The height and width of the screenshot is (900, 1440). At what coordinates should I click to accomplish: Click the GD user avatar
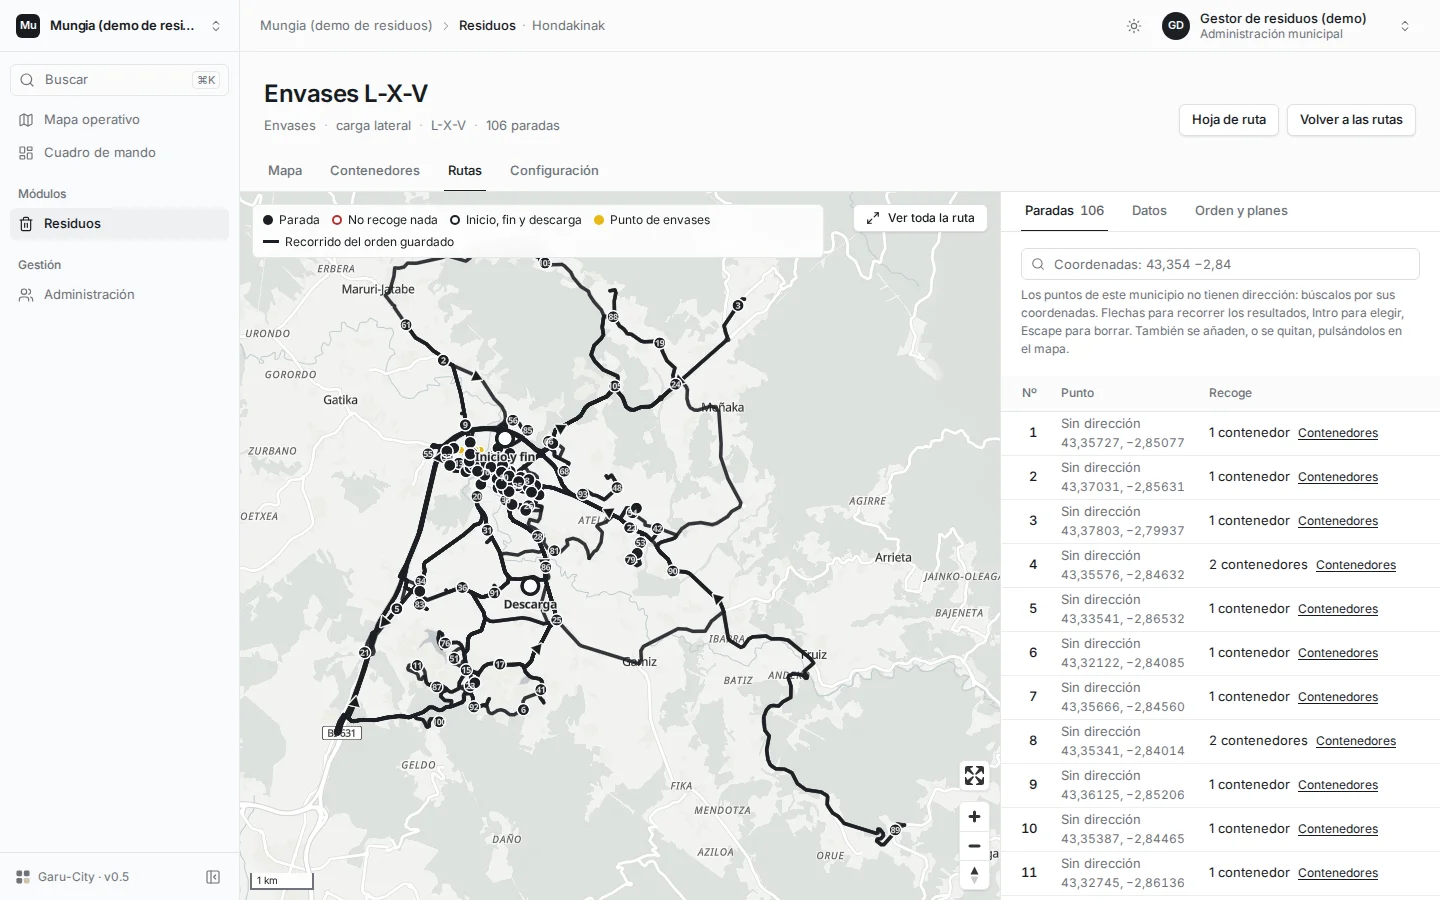coord(1176,26)
